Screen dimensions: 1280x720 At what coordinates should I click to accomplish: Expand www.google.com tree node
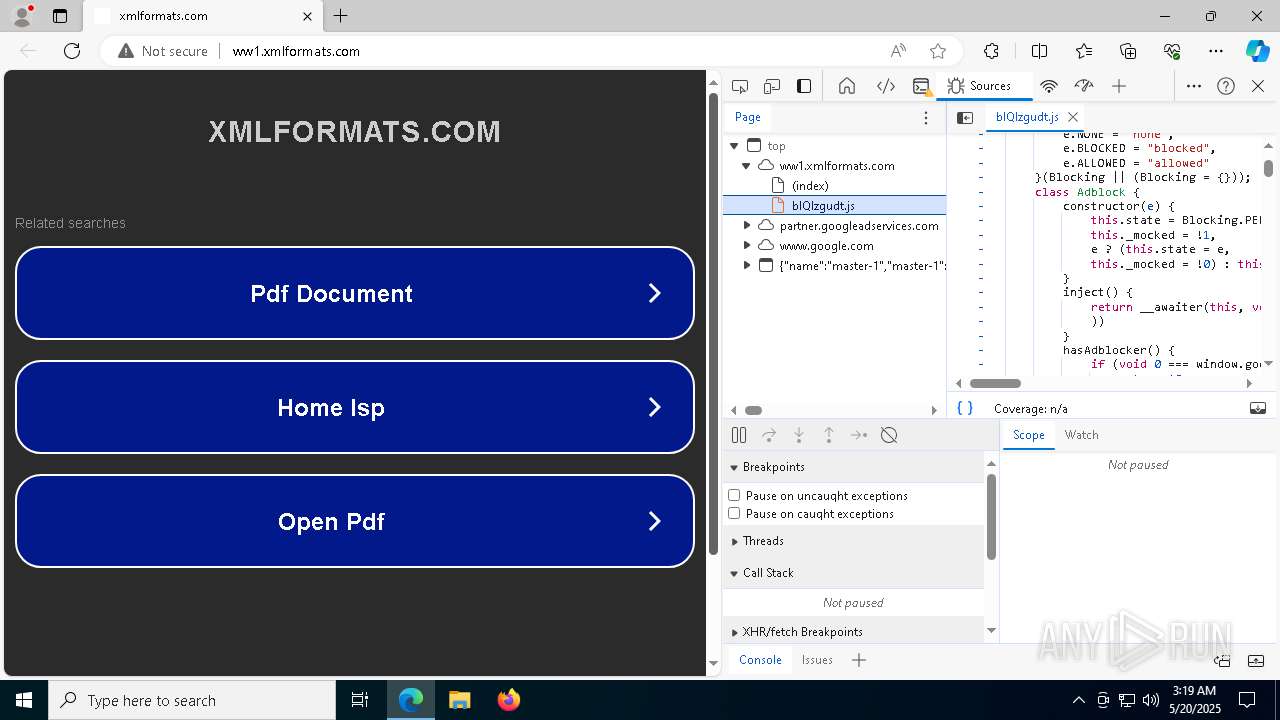[x=746, y=246]
